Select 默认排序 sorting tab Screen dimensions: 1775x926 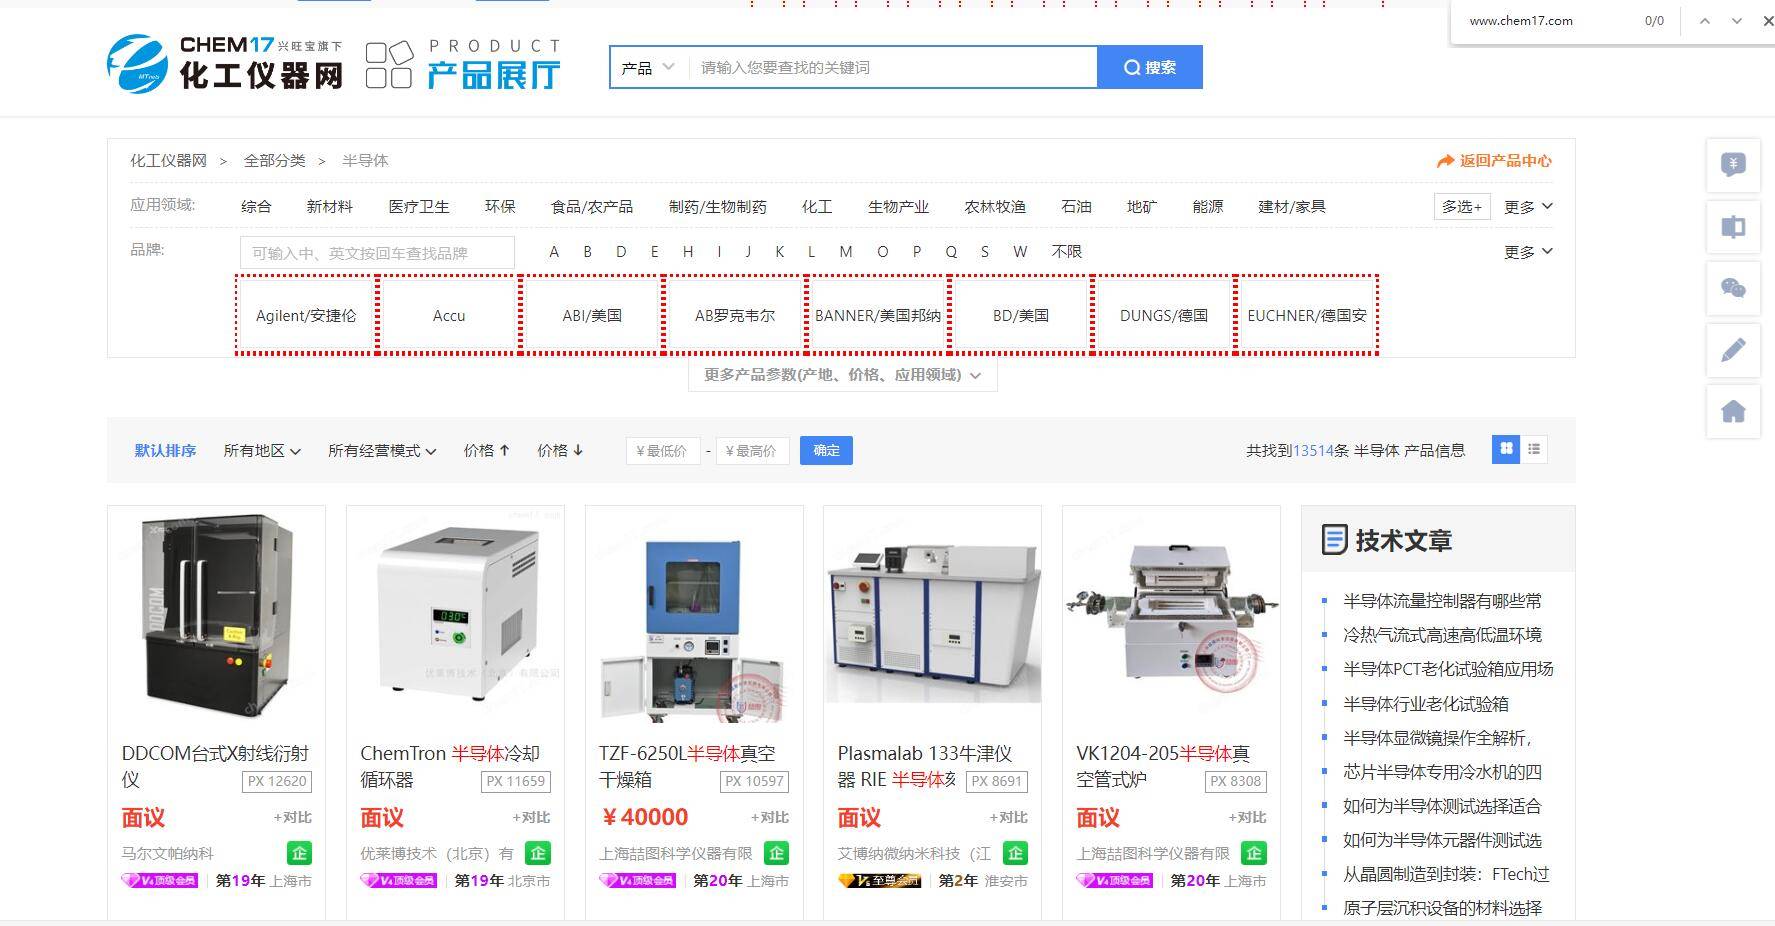pyautogui.click(x=165, y=451)
